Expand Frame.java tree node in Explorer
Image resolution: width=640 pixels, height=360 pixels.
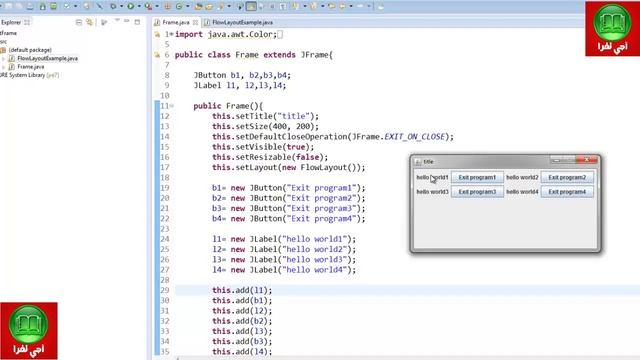point(4,67)
